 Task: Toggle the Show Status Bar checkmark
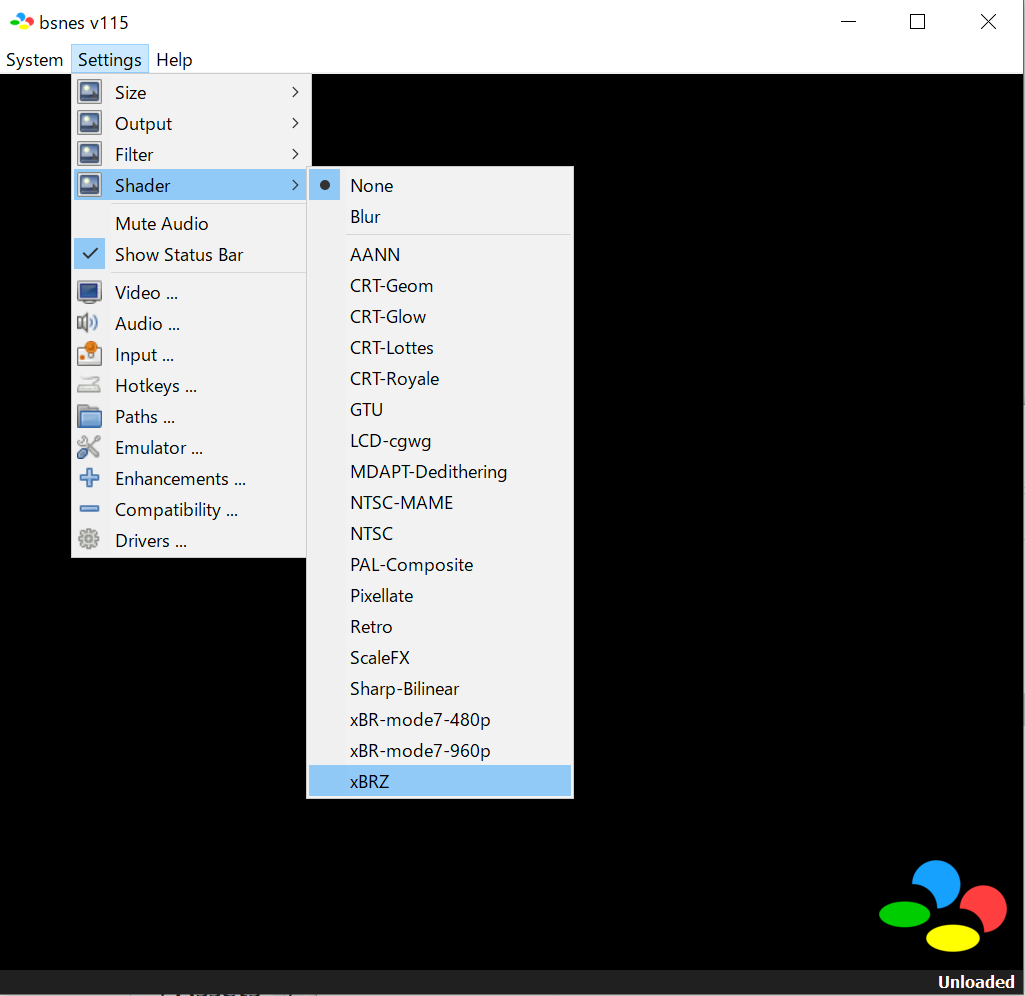(x=90, y=254)
